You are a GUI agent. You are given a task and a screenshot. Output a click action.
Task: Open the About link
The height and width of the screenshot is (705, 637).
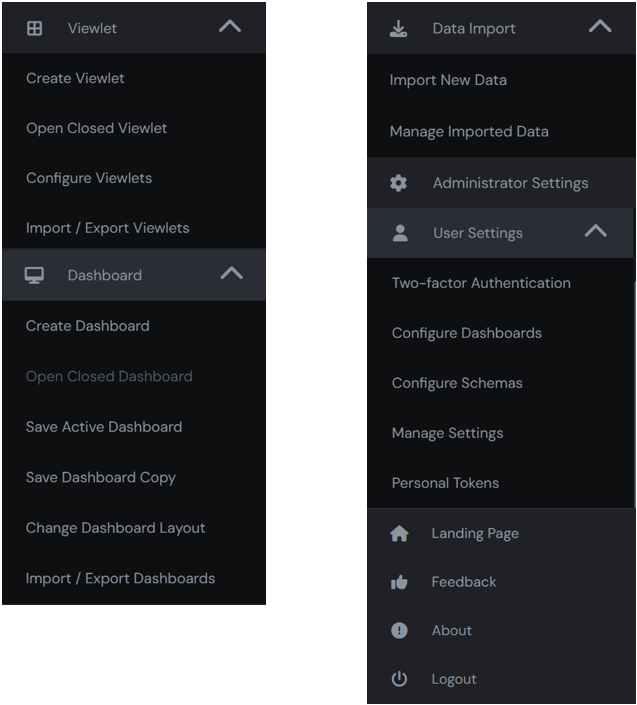(x=452, y=630)
